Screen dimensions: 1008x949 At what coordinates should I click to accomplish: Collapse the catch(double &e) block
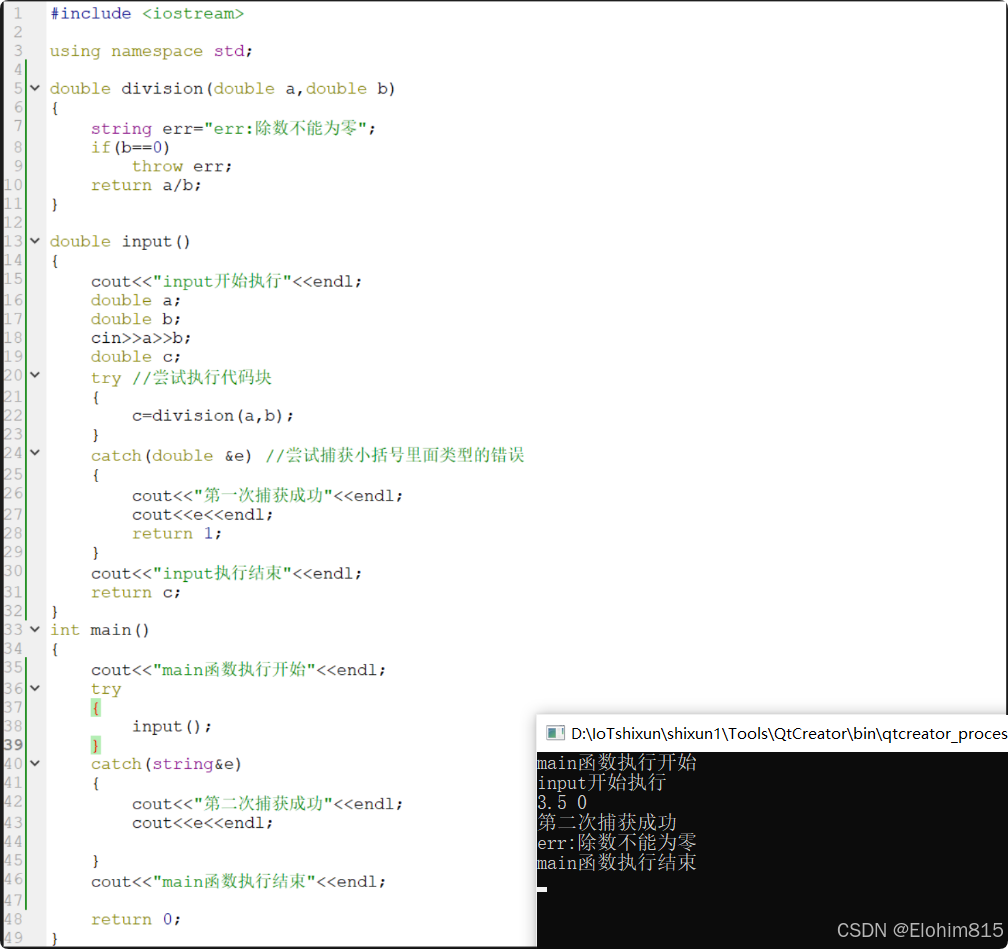pyautogui.click(x=34, y=455)
